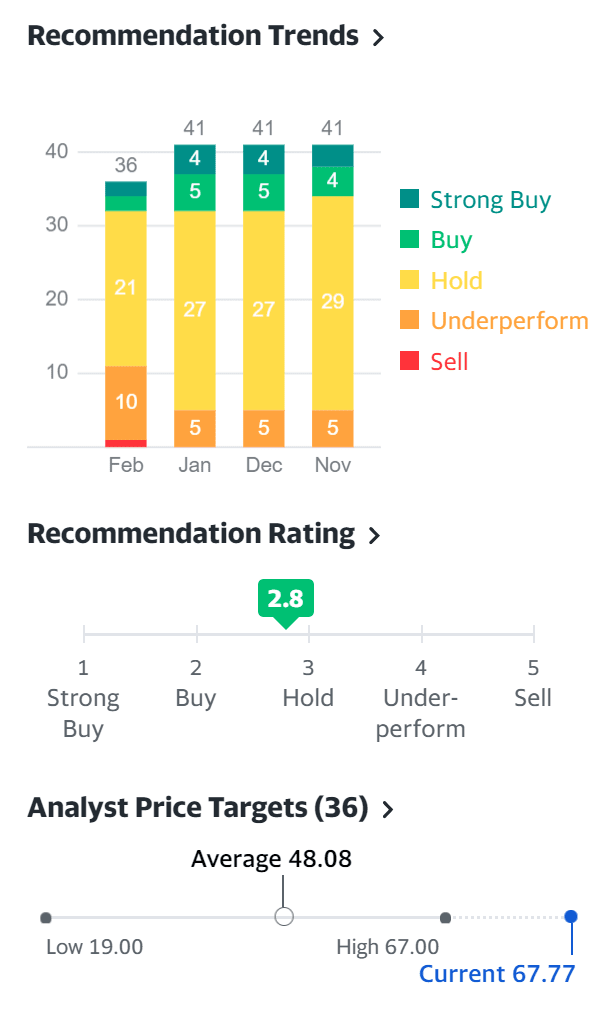Expand the Recommendation Rating chevron arrow

tap(375, 536)
